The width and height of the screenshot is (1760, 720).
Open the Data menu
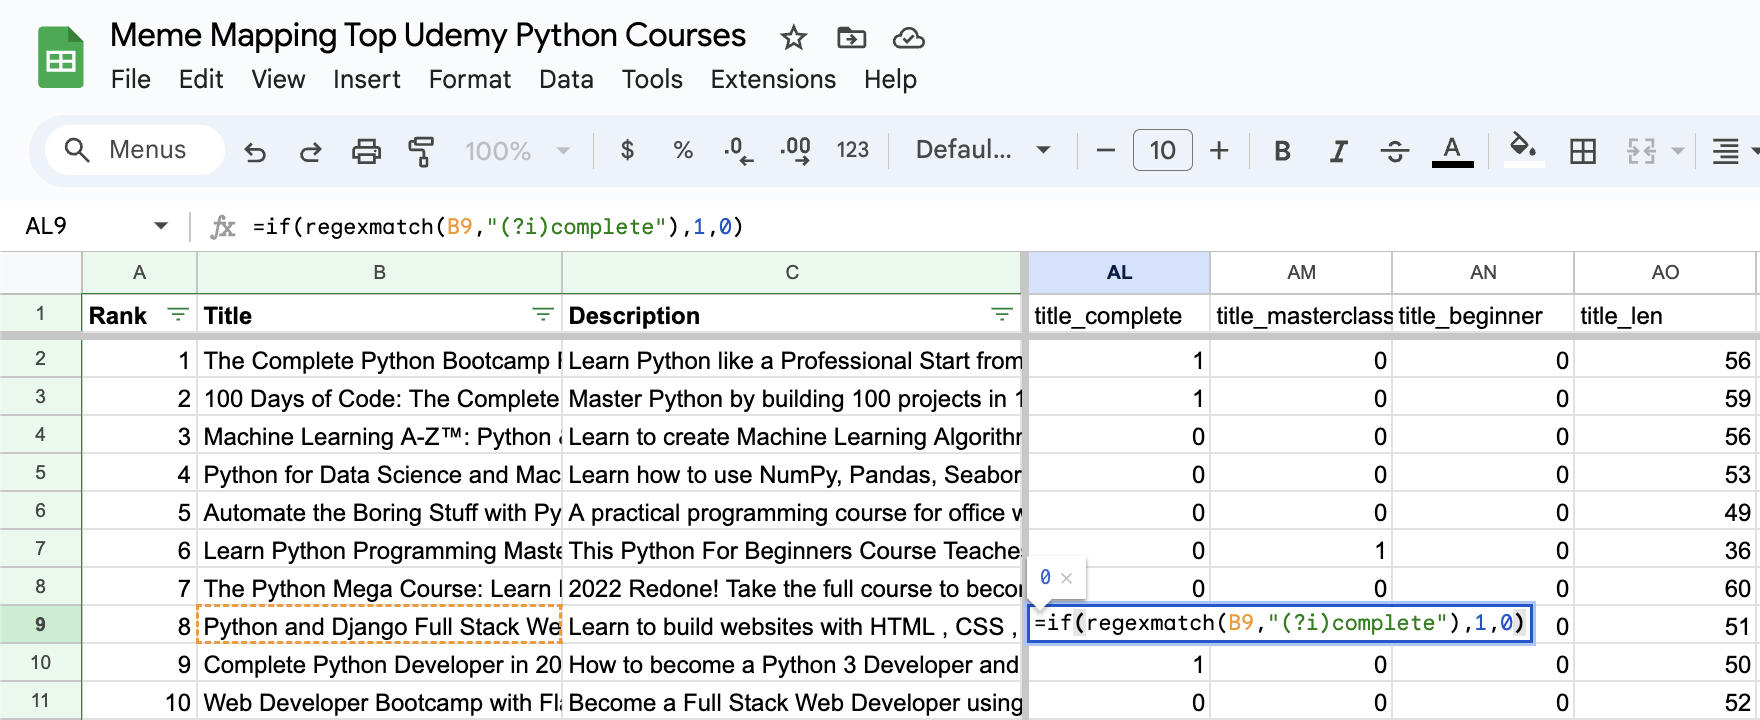(566, 79)
